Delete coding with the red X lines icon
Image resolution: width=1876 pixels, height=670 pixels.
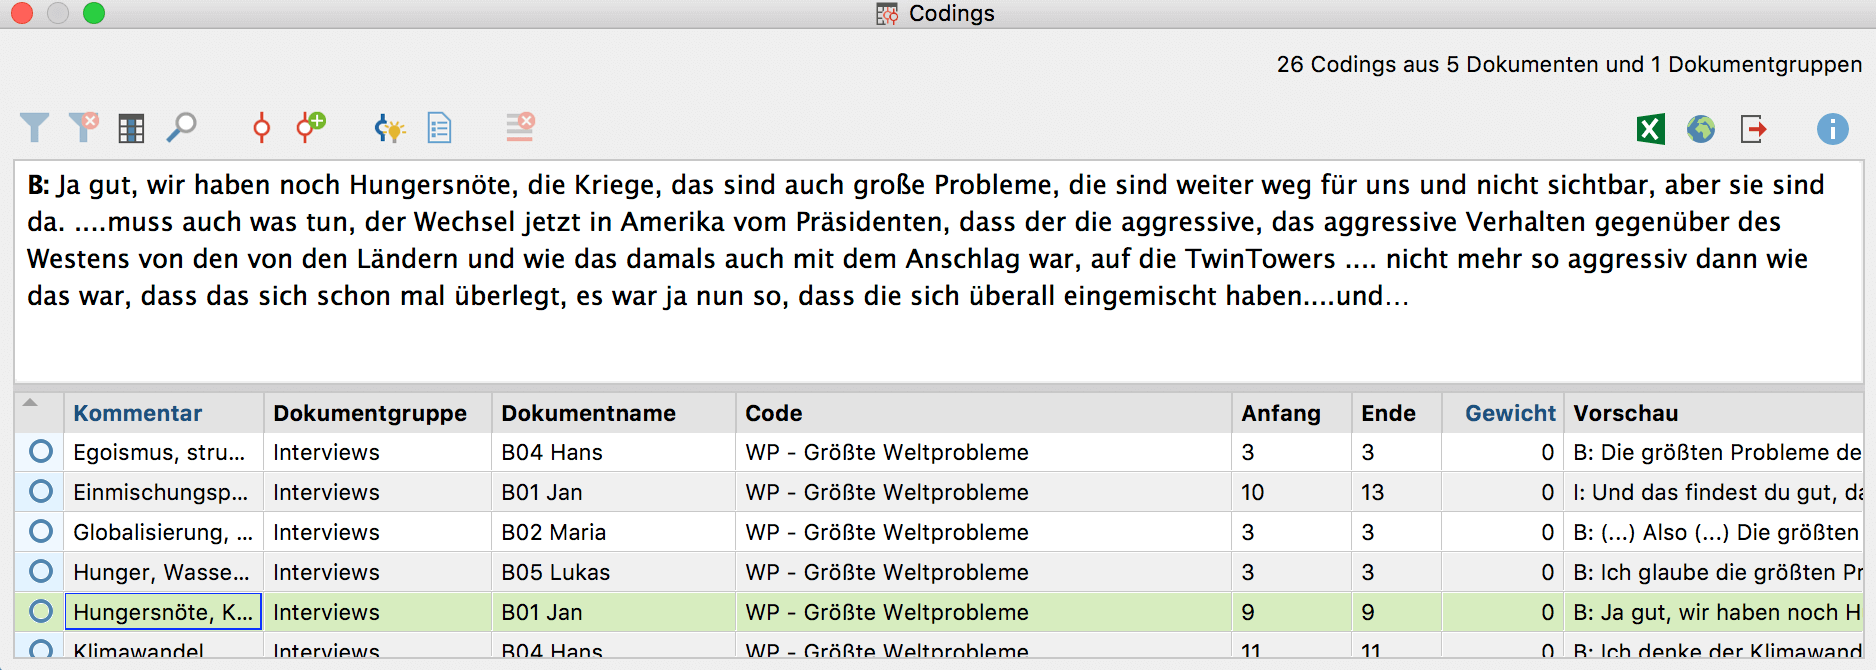click(520, 126)
